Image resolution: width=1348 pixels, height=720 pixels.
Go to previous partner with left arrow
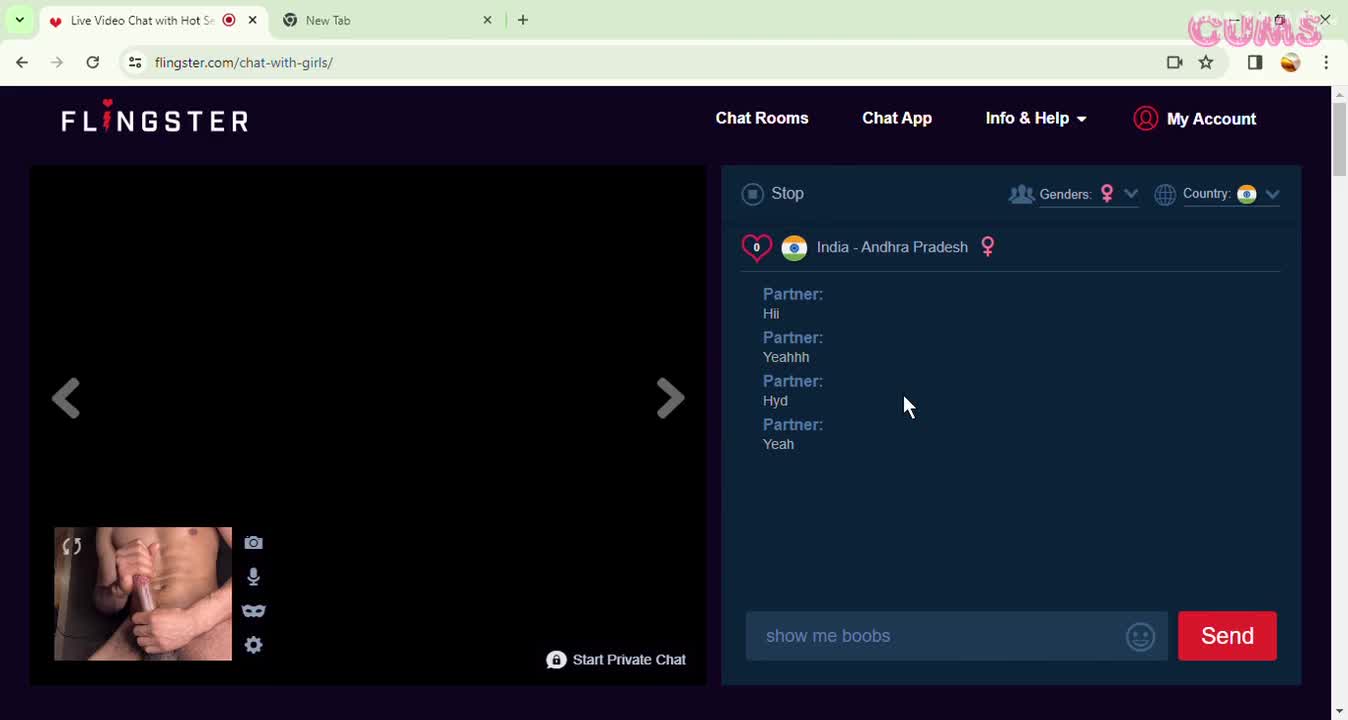click(66, 398)
